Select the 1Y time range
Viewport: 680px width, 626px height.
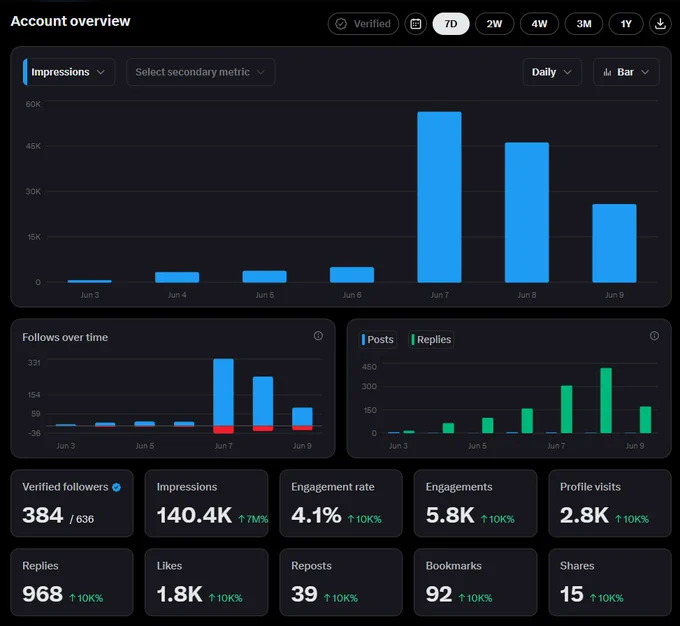pos(626,24)
